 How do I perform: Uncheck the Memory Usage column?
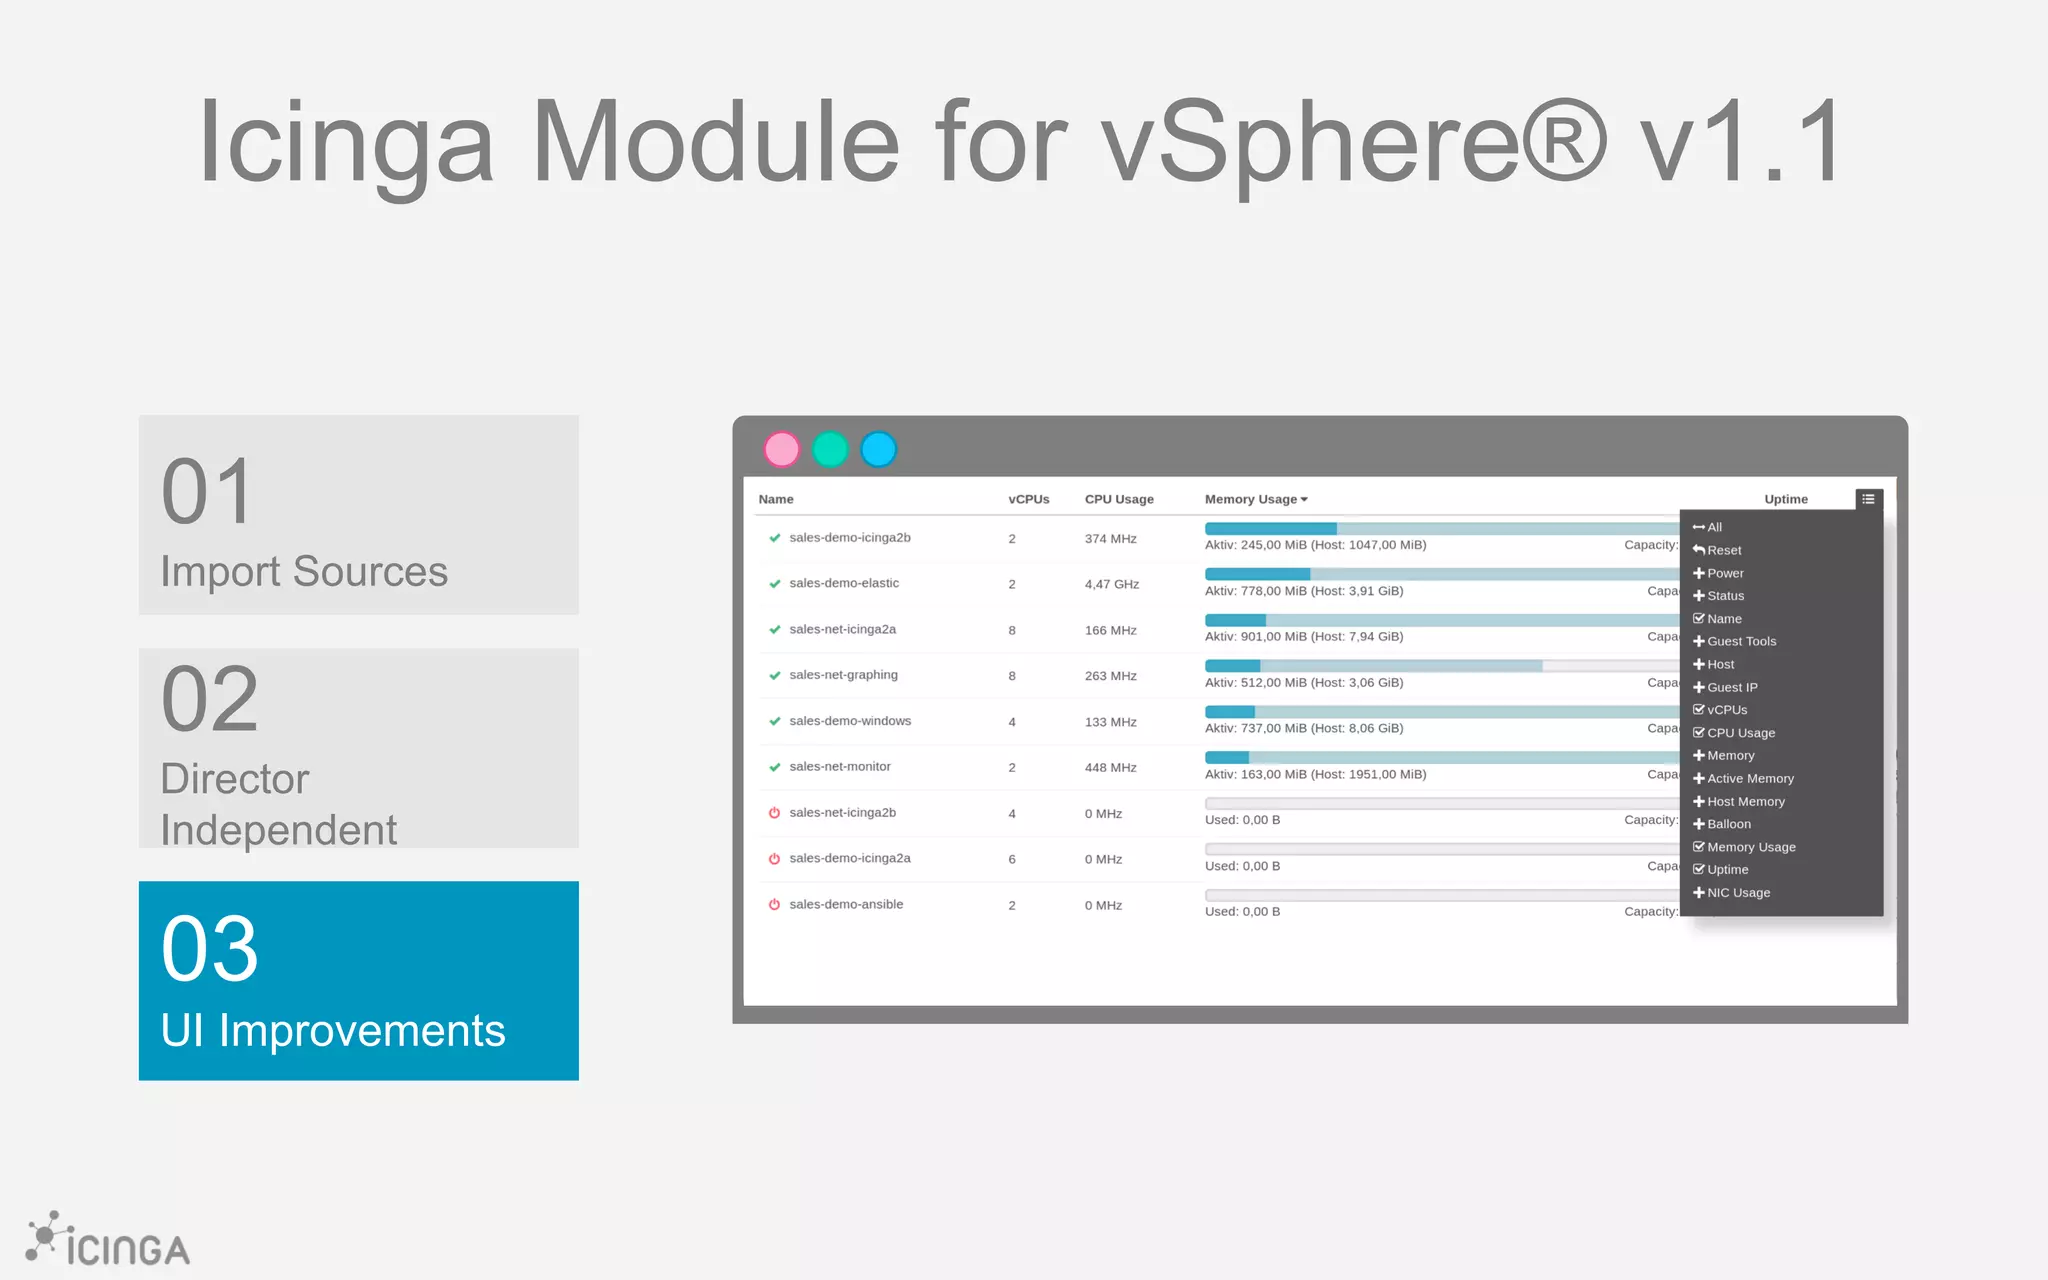1744,847
